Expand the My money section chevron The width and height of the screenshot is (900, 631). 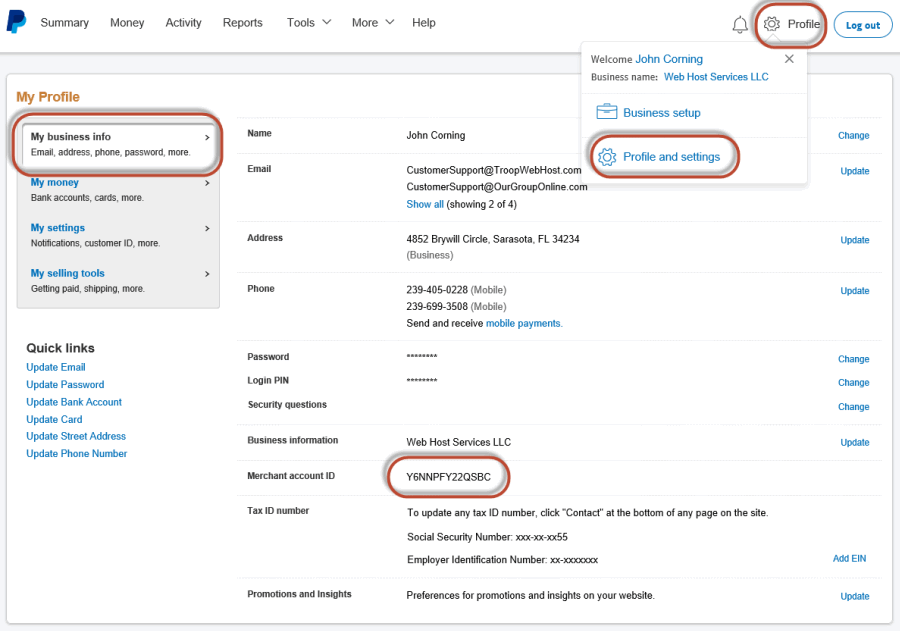207,183
